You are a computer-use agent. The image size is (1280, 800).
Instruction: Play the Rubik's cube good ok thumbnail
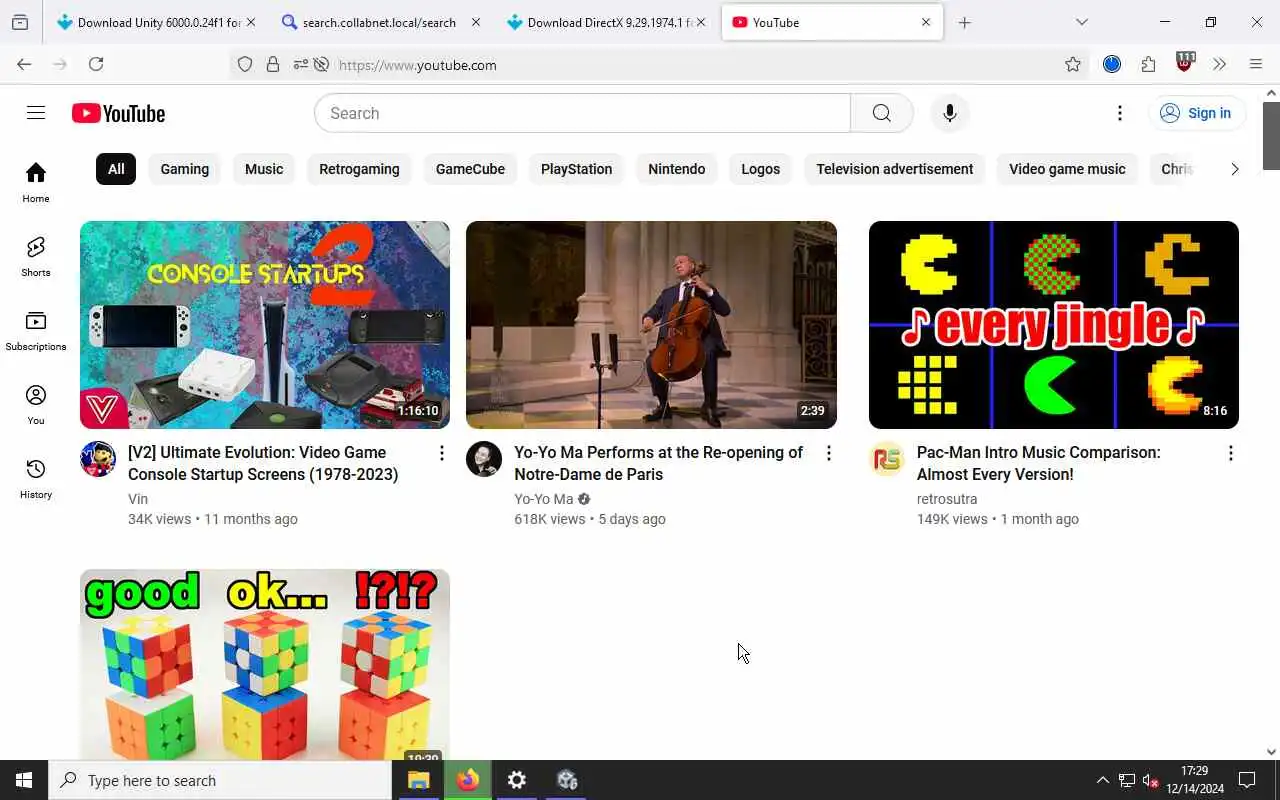point(265,665)
